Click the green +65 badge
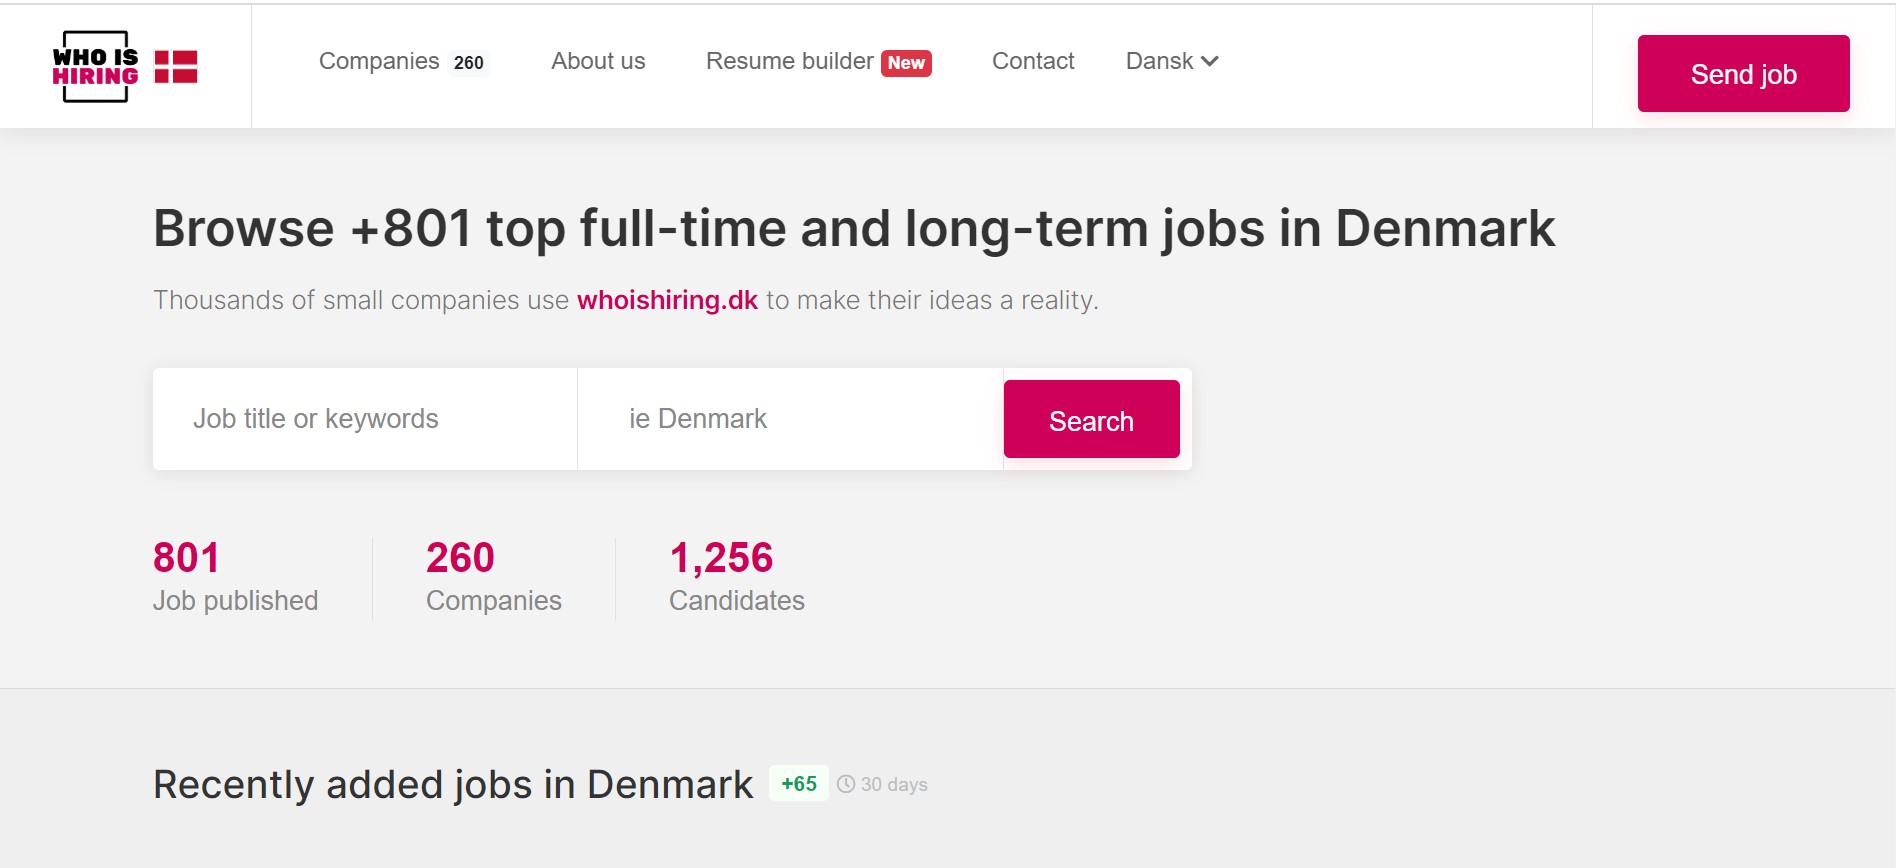 point(799,784)
